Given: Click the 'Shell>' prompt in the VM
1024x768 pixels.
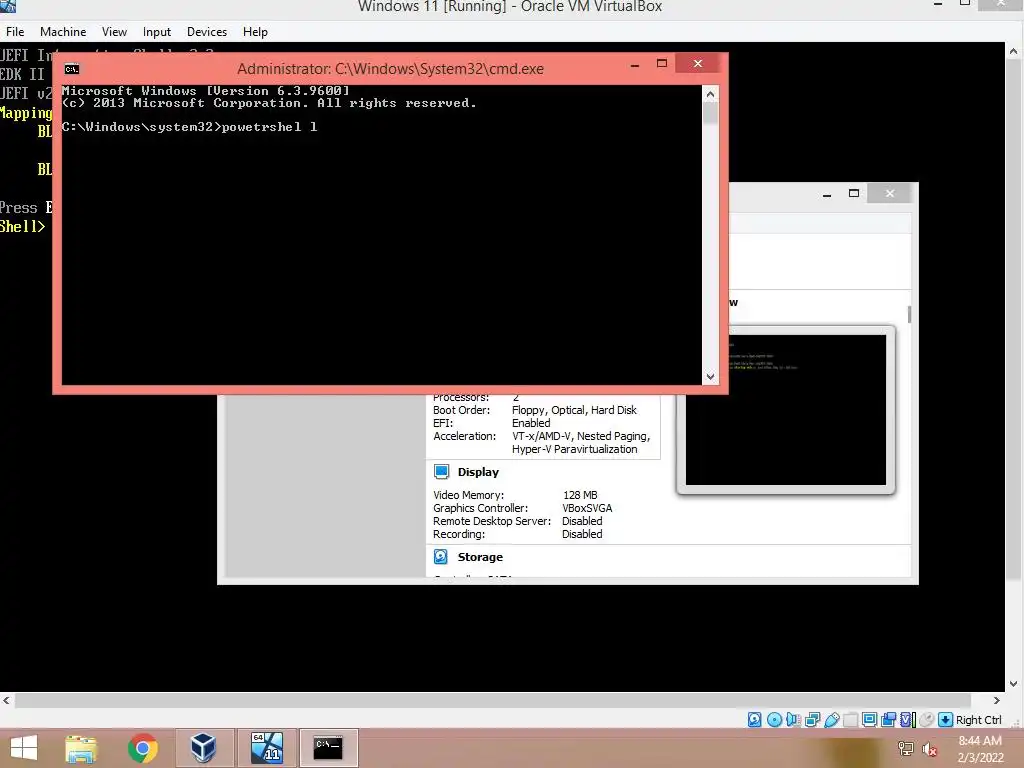Looking at the screenshot, I should pos(22,227).
